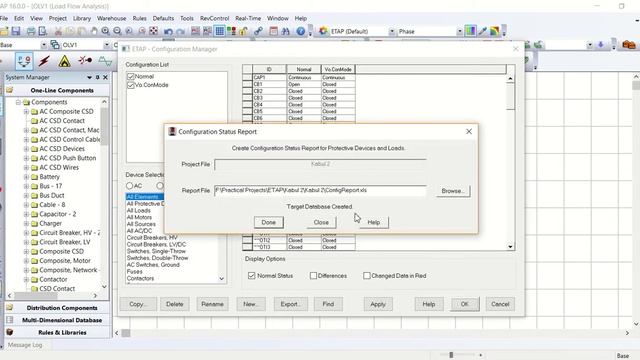Enable Changed Data in Red checkbox
This screenshot has height=360, width=640.
click(367, 276)
